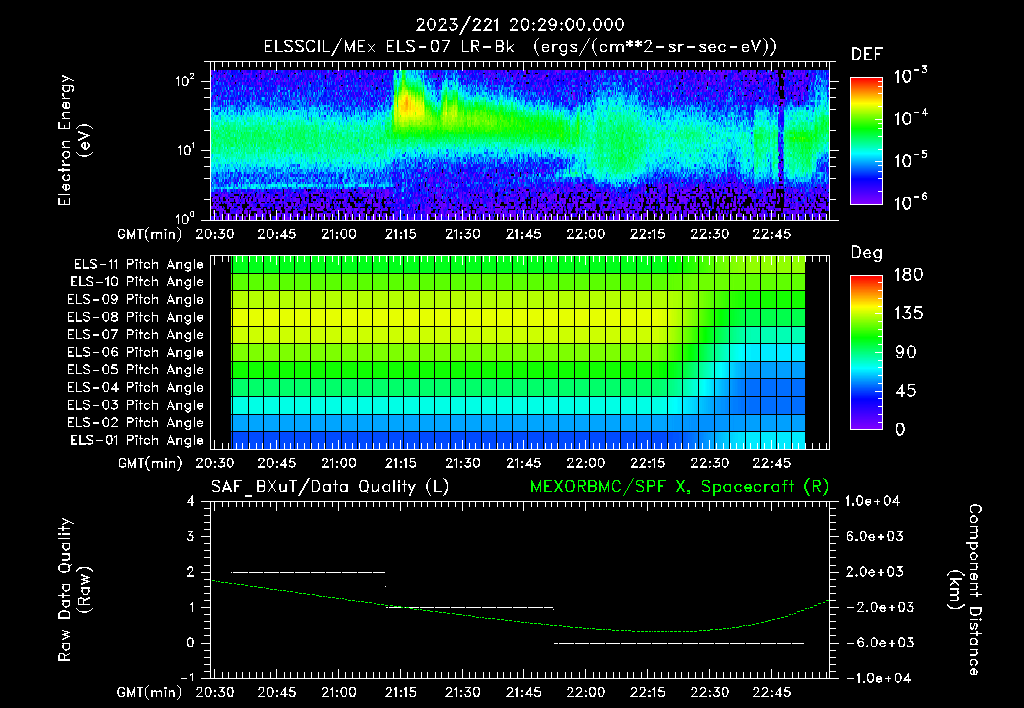Screen dimensions: 1024x708
Task: Click the ELS-10 Pitch Angle row label
Action: (x=137, y=282)
